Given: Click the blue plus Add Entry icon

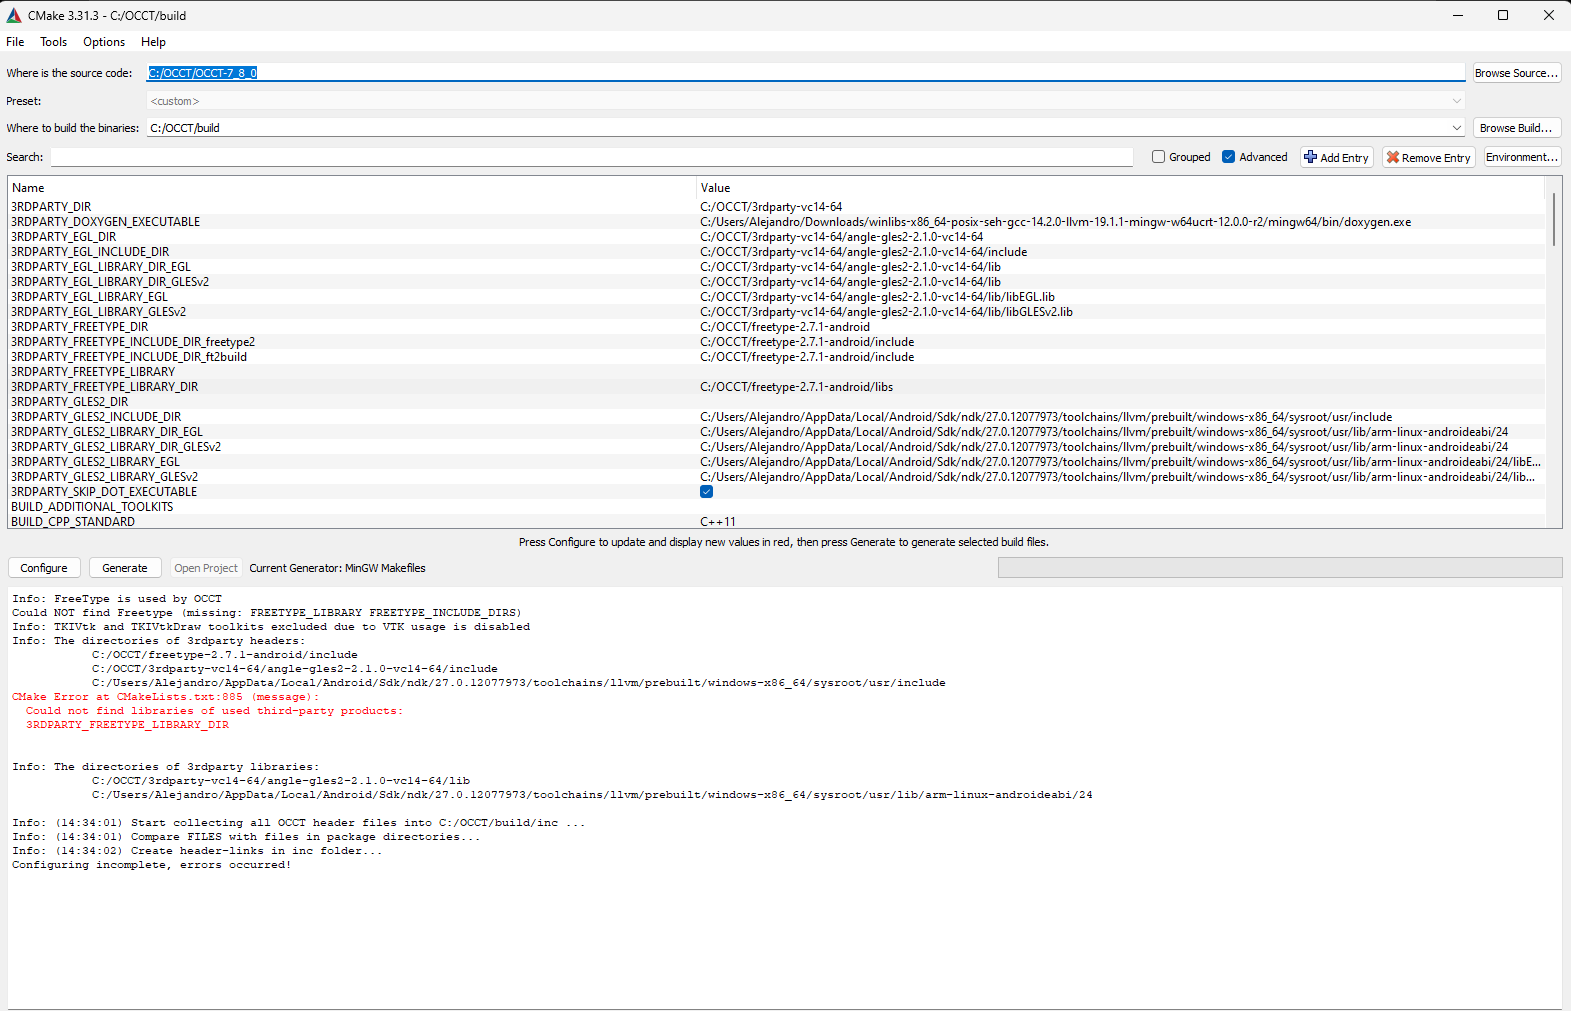Looking at the screenshot, I should tap(1310, 157).
